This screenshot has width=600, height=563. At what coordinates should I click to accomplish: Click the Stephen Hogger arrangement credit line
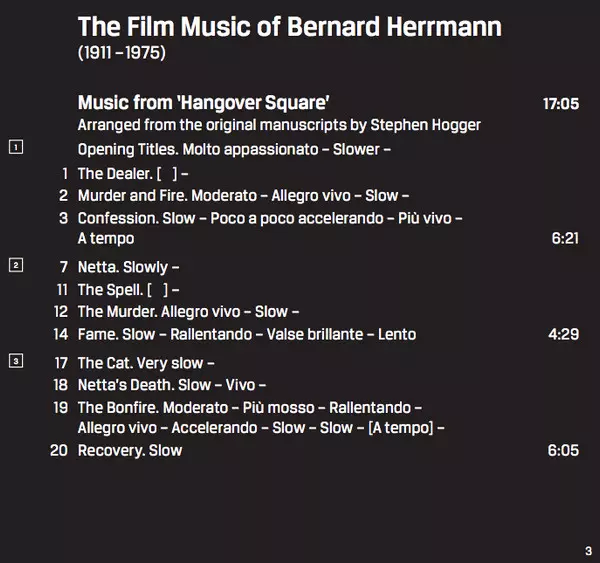[x=279, y=125]
